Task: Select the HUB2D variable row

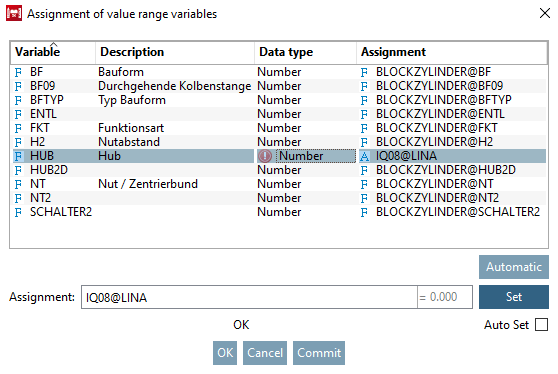Action: (x=279, y=170)
